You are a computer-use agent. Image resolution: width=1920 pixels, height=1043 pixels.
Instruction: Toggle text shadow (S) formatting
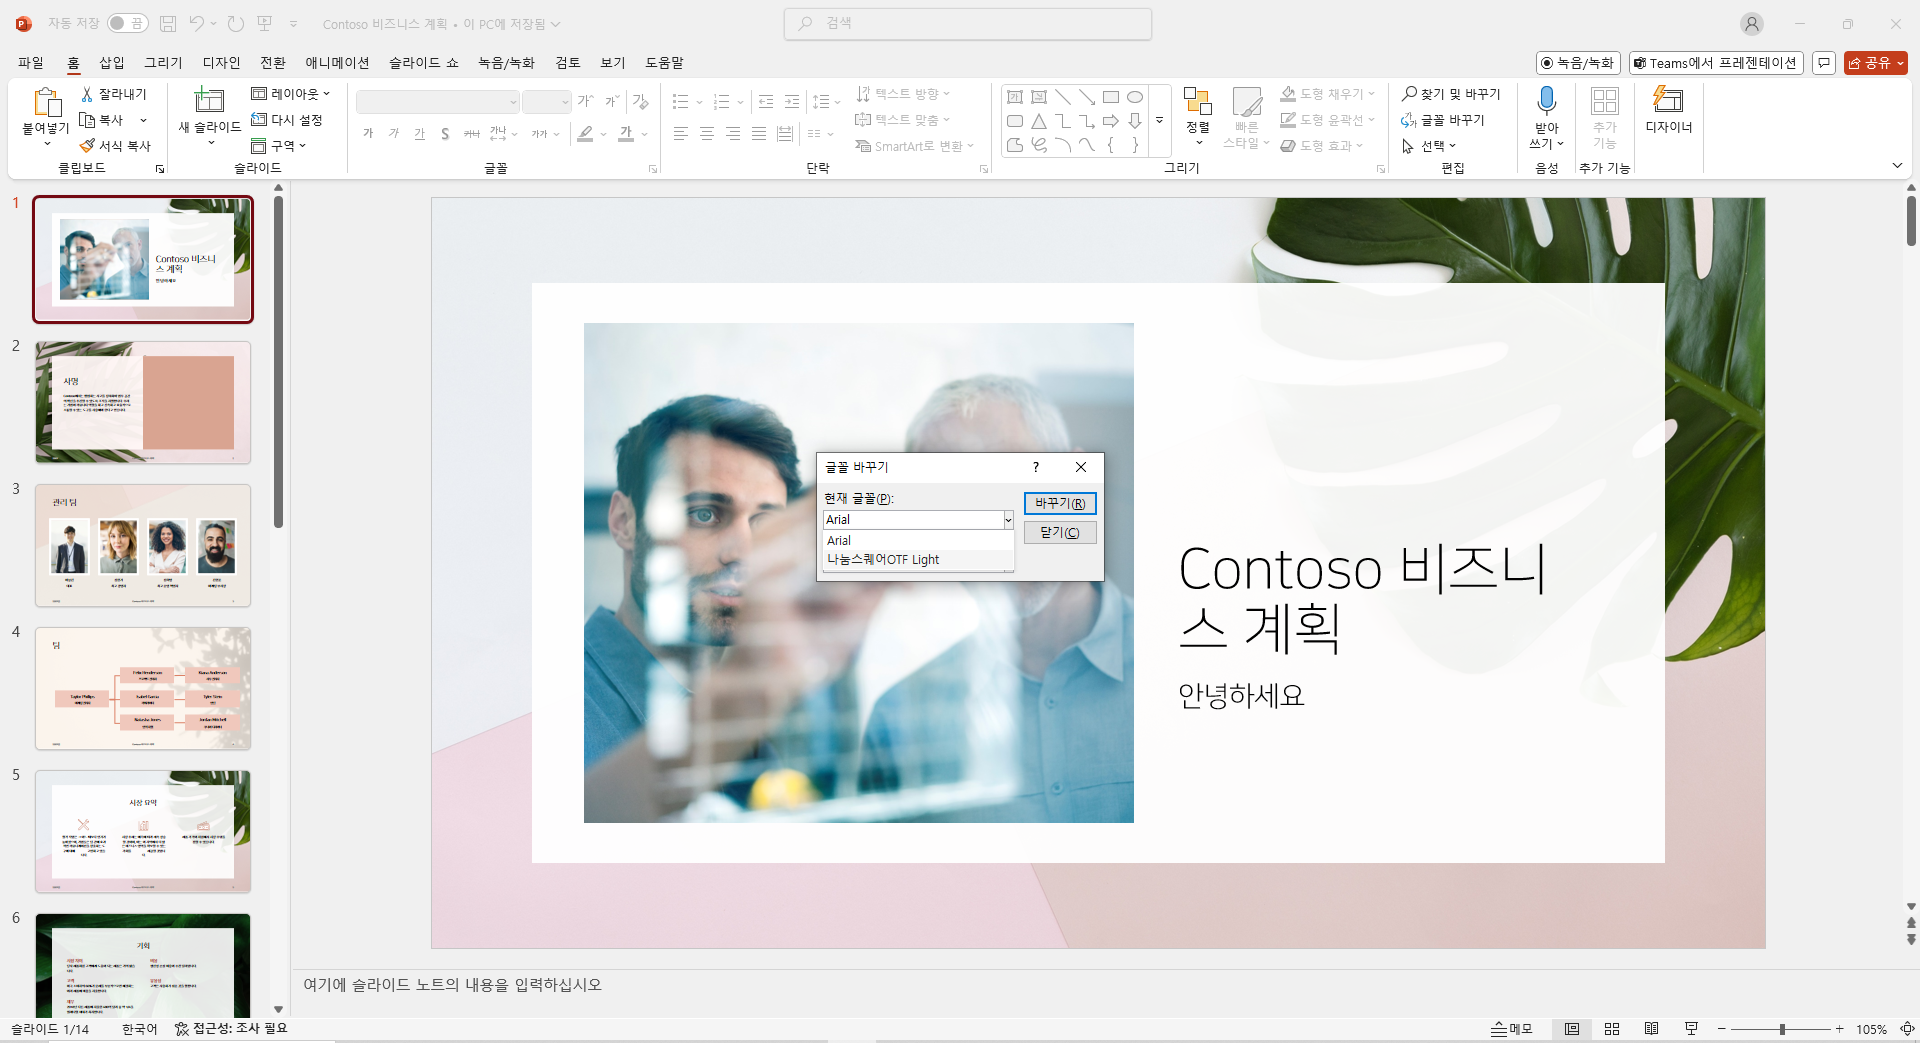click(445, 134)
